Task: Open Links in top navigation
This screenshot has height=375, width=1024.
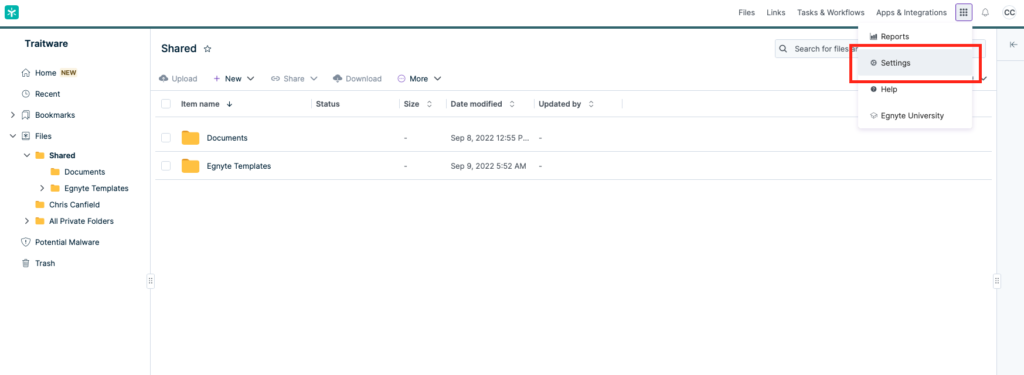Action: point(776,12)
